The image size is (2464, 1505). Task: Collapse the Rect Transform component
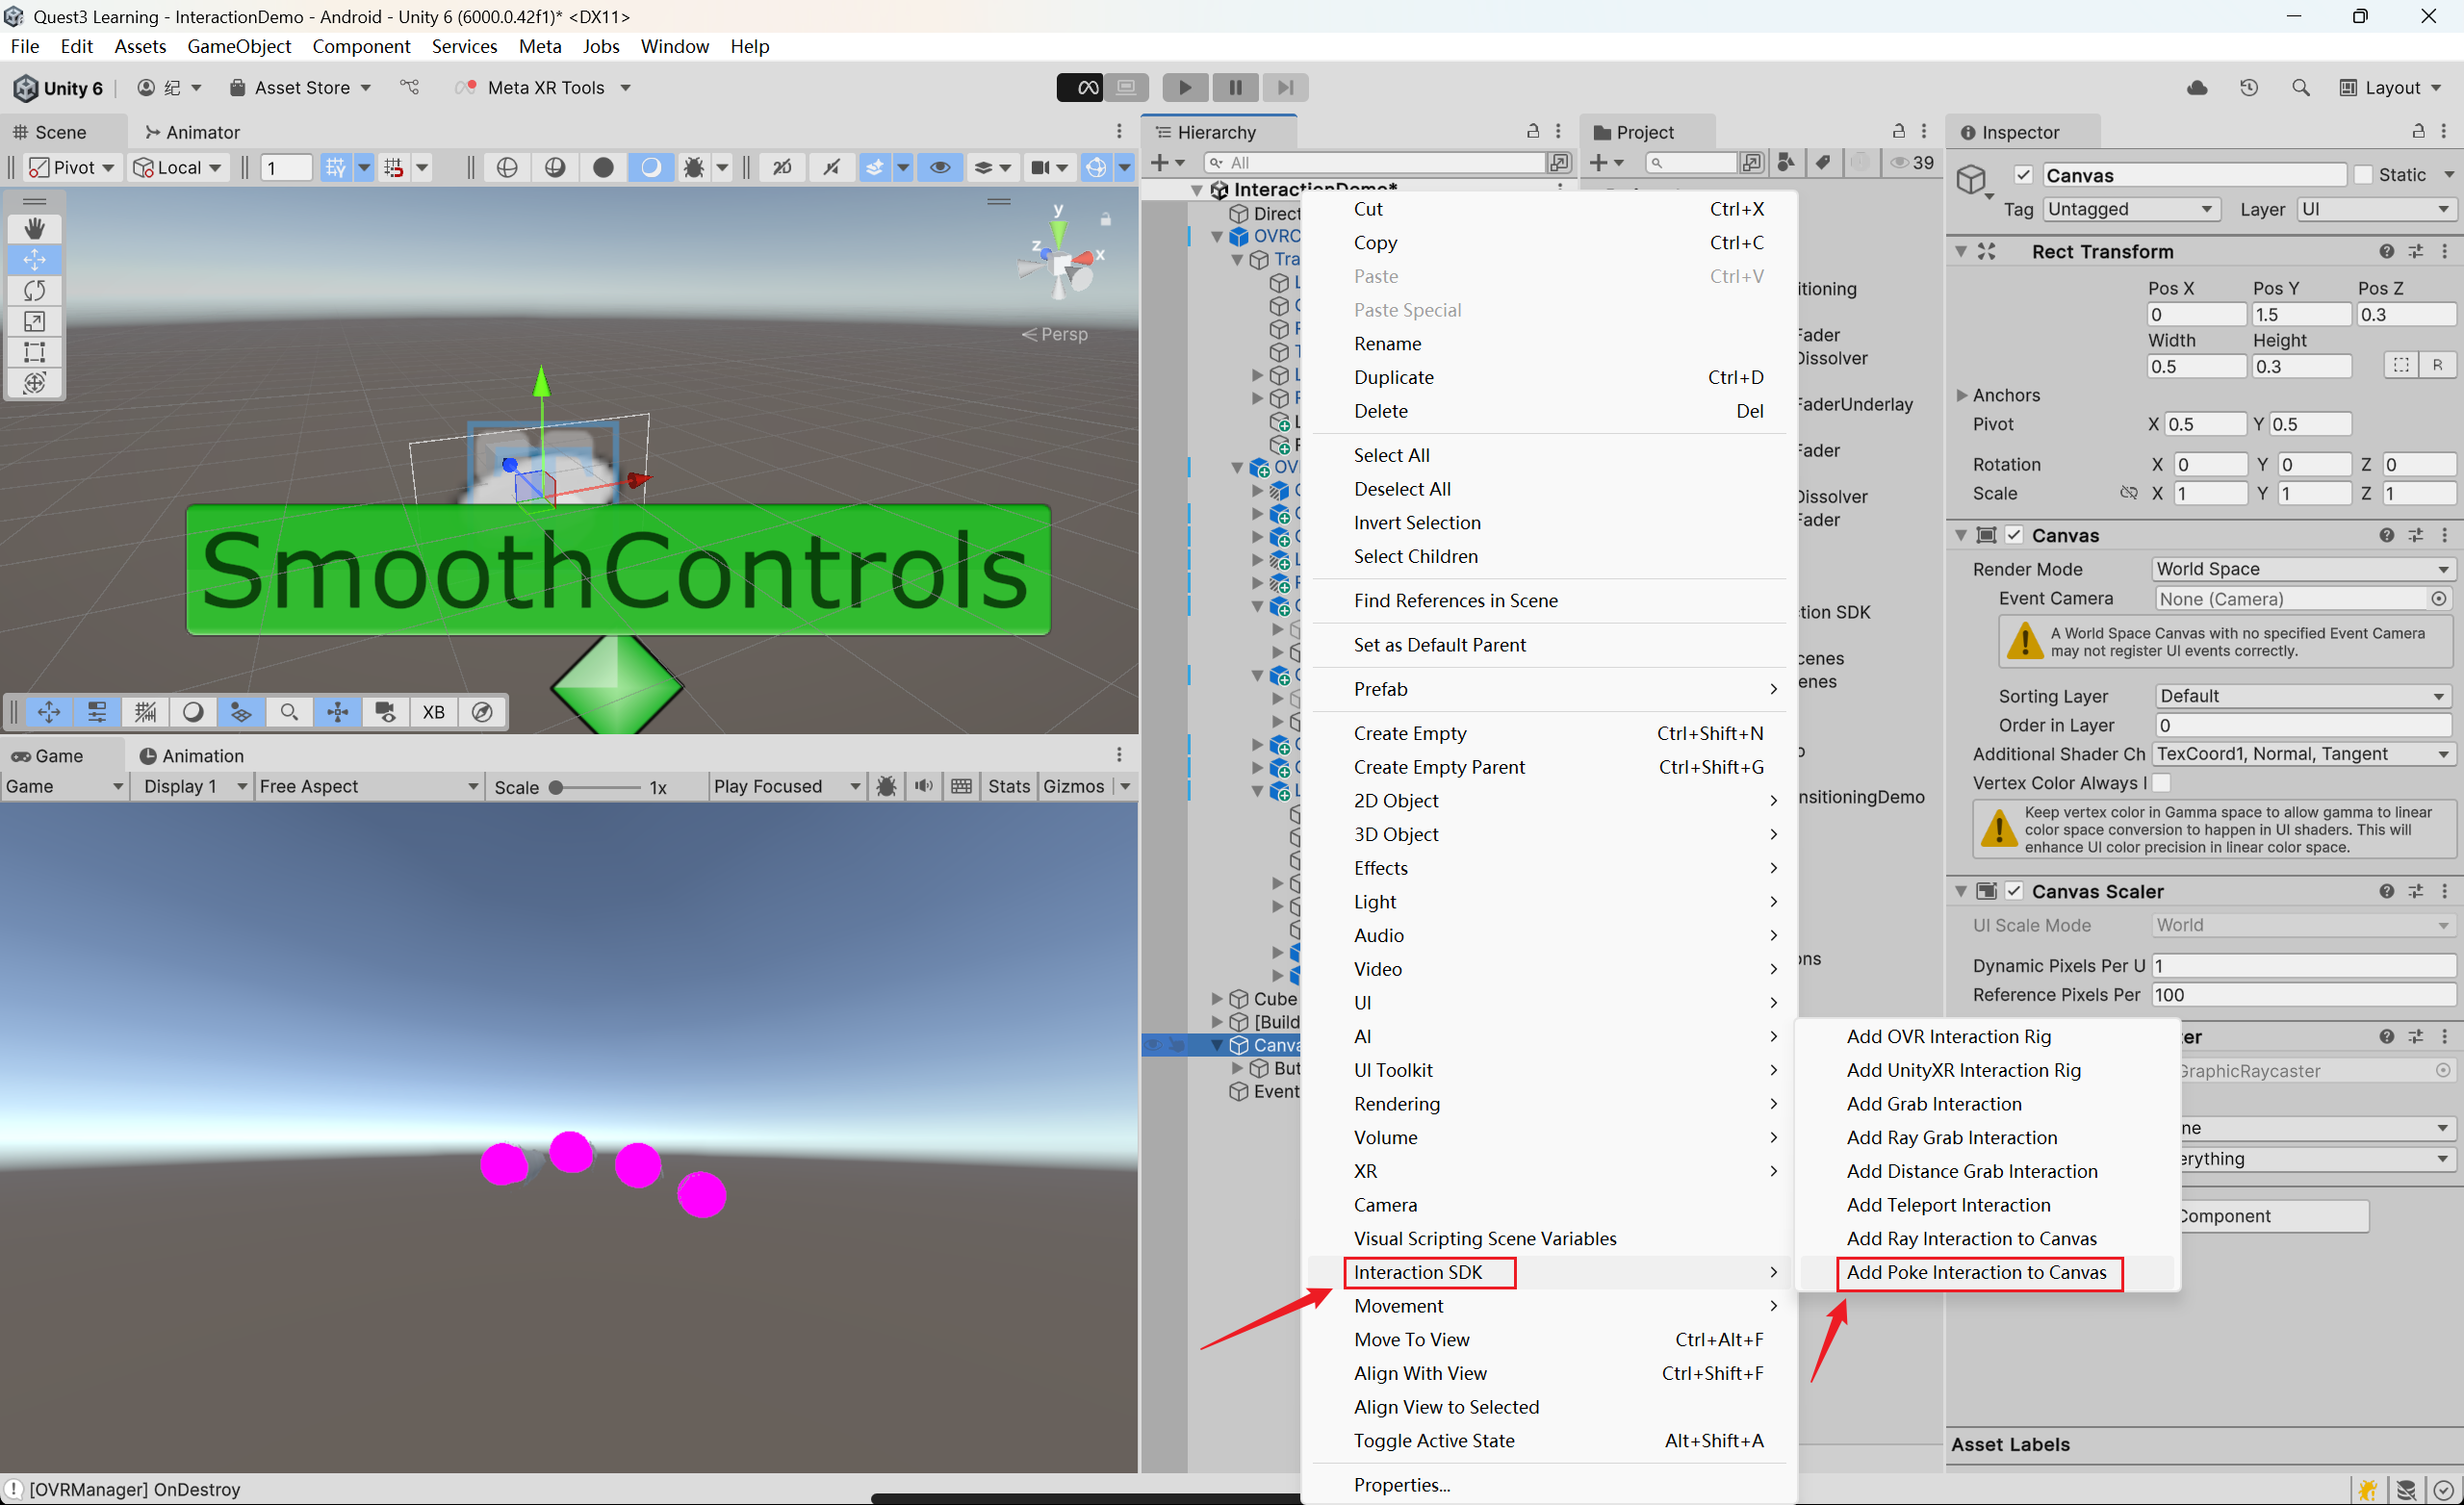pyautogui.click(x=1960, y=252)
